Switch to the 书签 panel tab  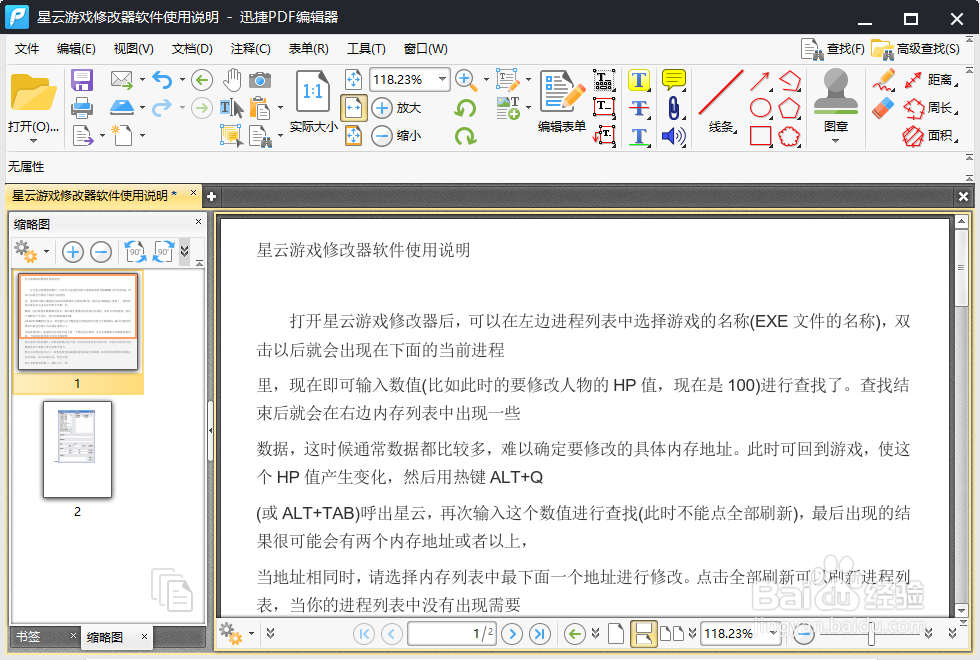28,636
